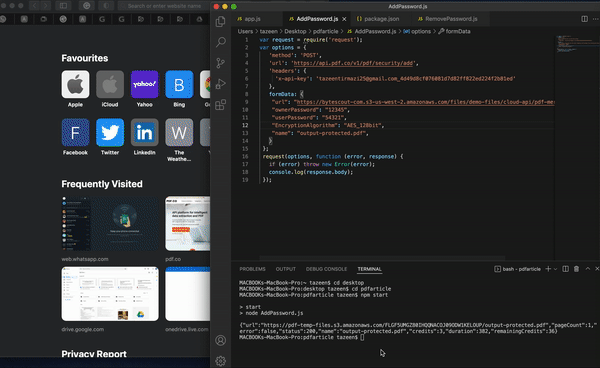Split the terminal pane

pos(565,269)
